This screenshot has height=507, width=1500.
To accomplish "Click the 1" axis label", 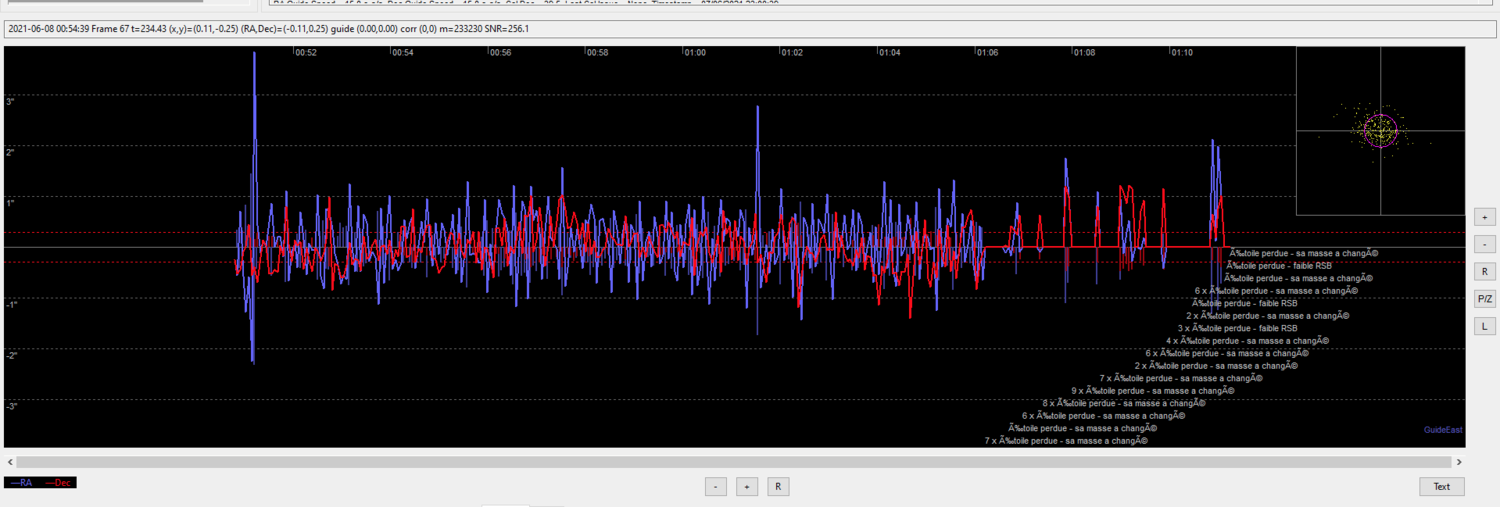I will (10, 203).
